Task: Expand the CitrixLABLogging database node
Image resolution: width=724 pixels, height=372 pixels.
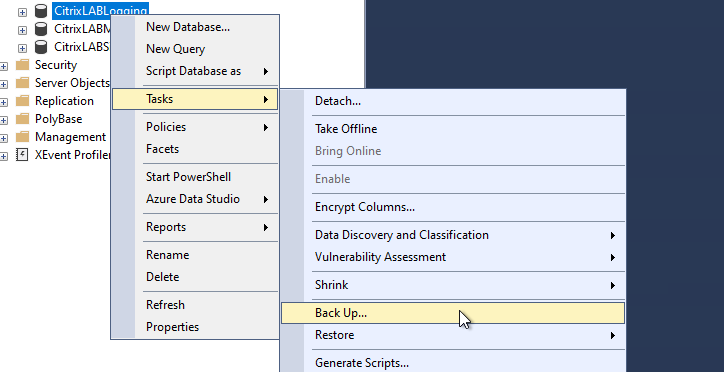Action: tap(22, 12)
